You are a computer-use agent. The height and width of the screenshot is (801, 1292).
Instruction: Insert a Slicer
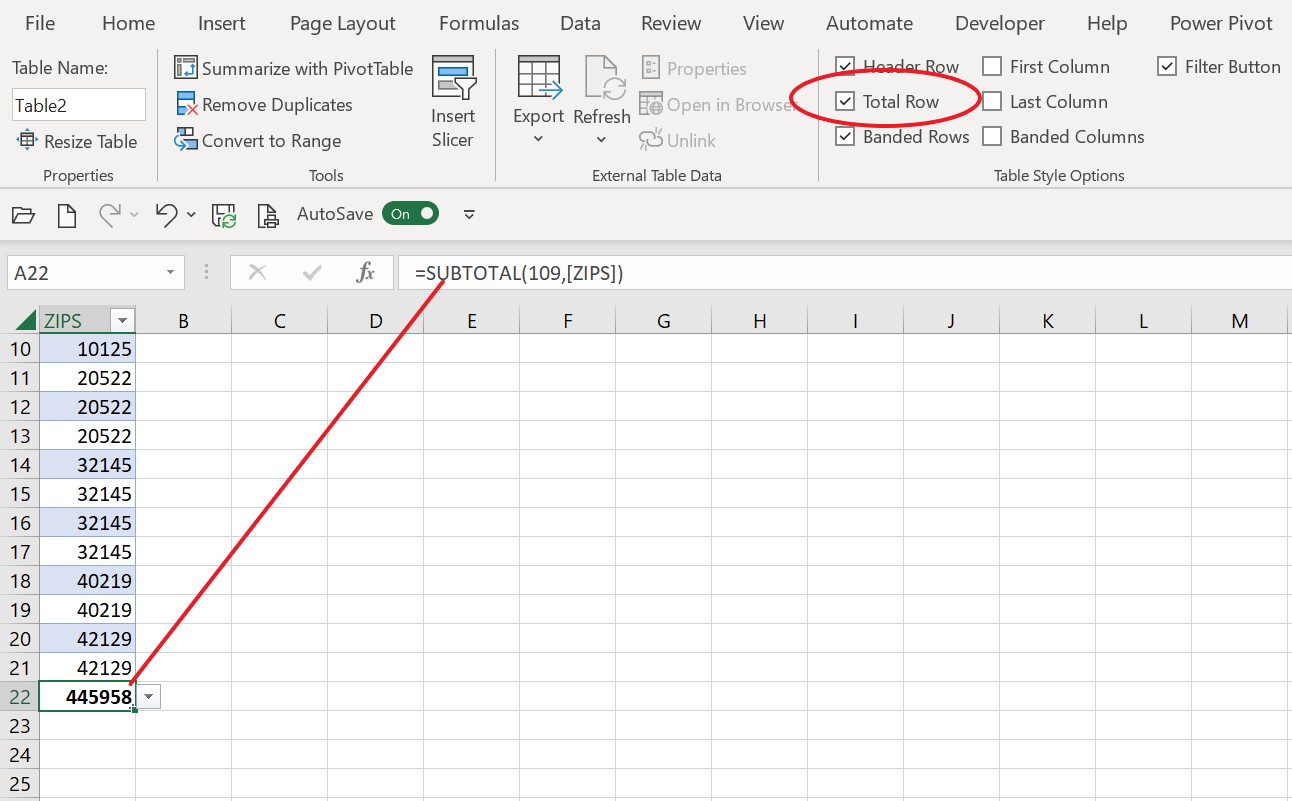pos(452,100)
